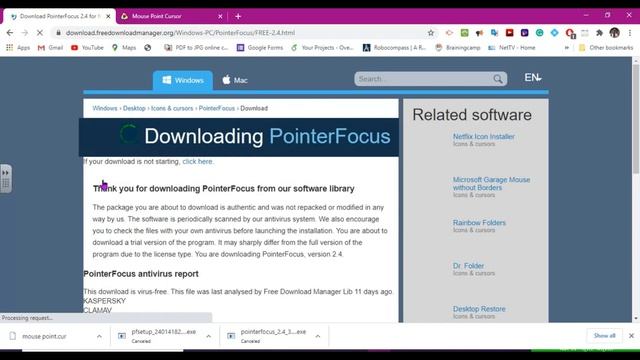
Task: Go to the PointerFocus breadcrumb
Action: tap(217, 108)
